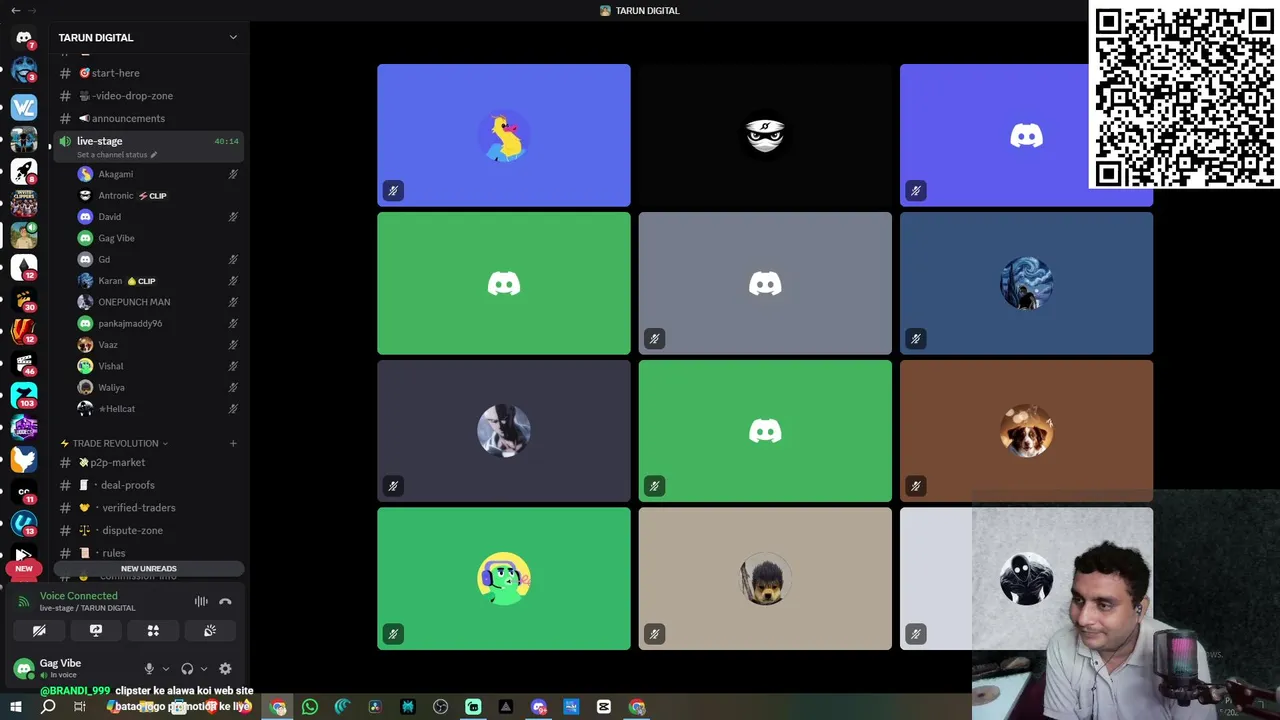
Task: Open headphone output options chevron
Action: pos(204,669)
